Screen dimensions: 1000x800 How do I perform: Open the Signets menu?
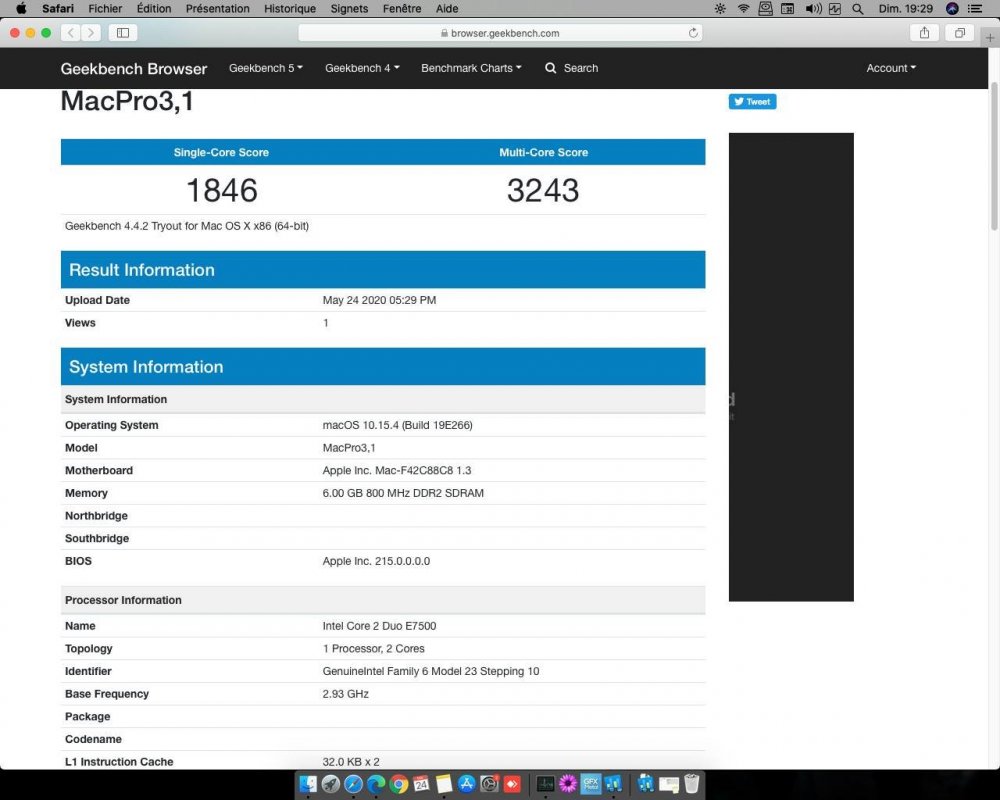pos(349,8)
